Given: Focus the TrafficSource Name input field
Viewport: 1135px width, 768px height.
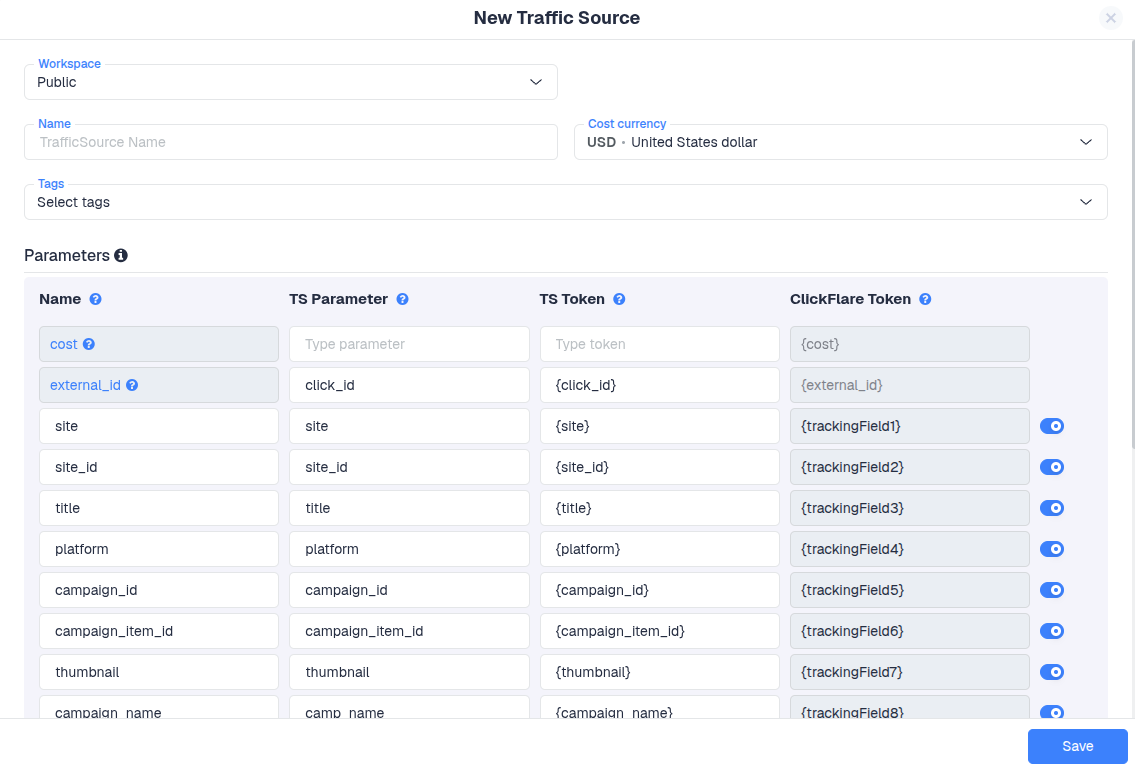Looking at the screenshot, I should (291, 142).
